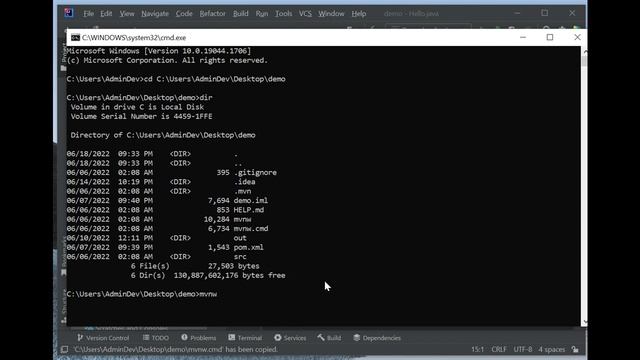Change the CRLF line separator setting
Image resolution: width=640 pixels, height=360 pixels.
point(499,349)
